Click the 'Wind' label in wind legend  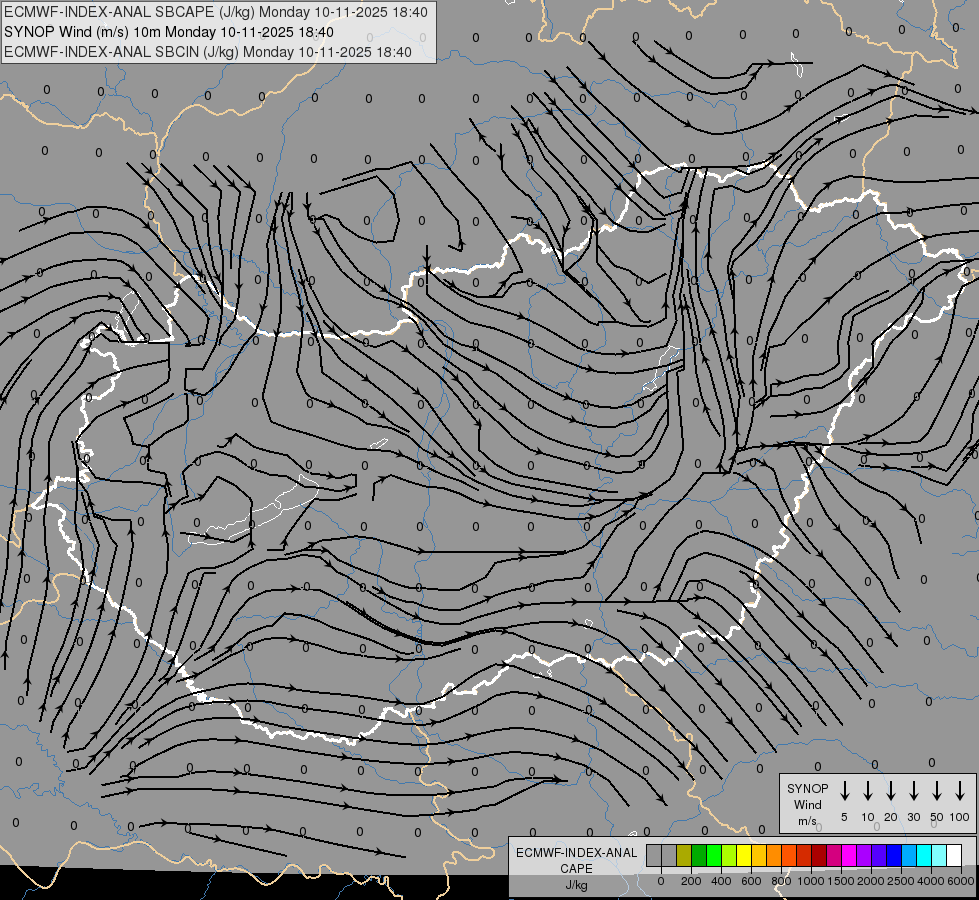click(x=807, y=804)
